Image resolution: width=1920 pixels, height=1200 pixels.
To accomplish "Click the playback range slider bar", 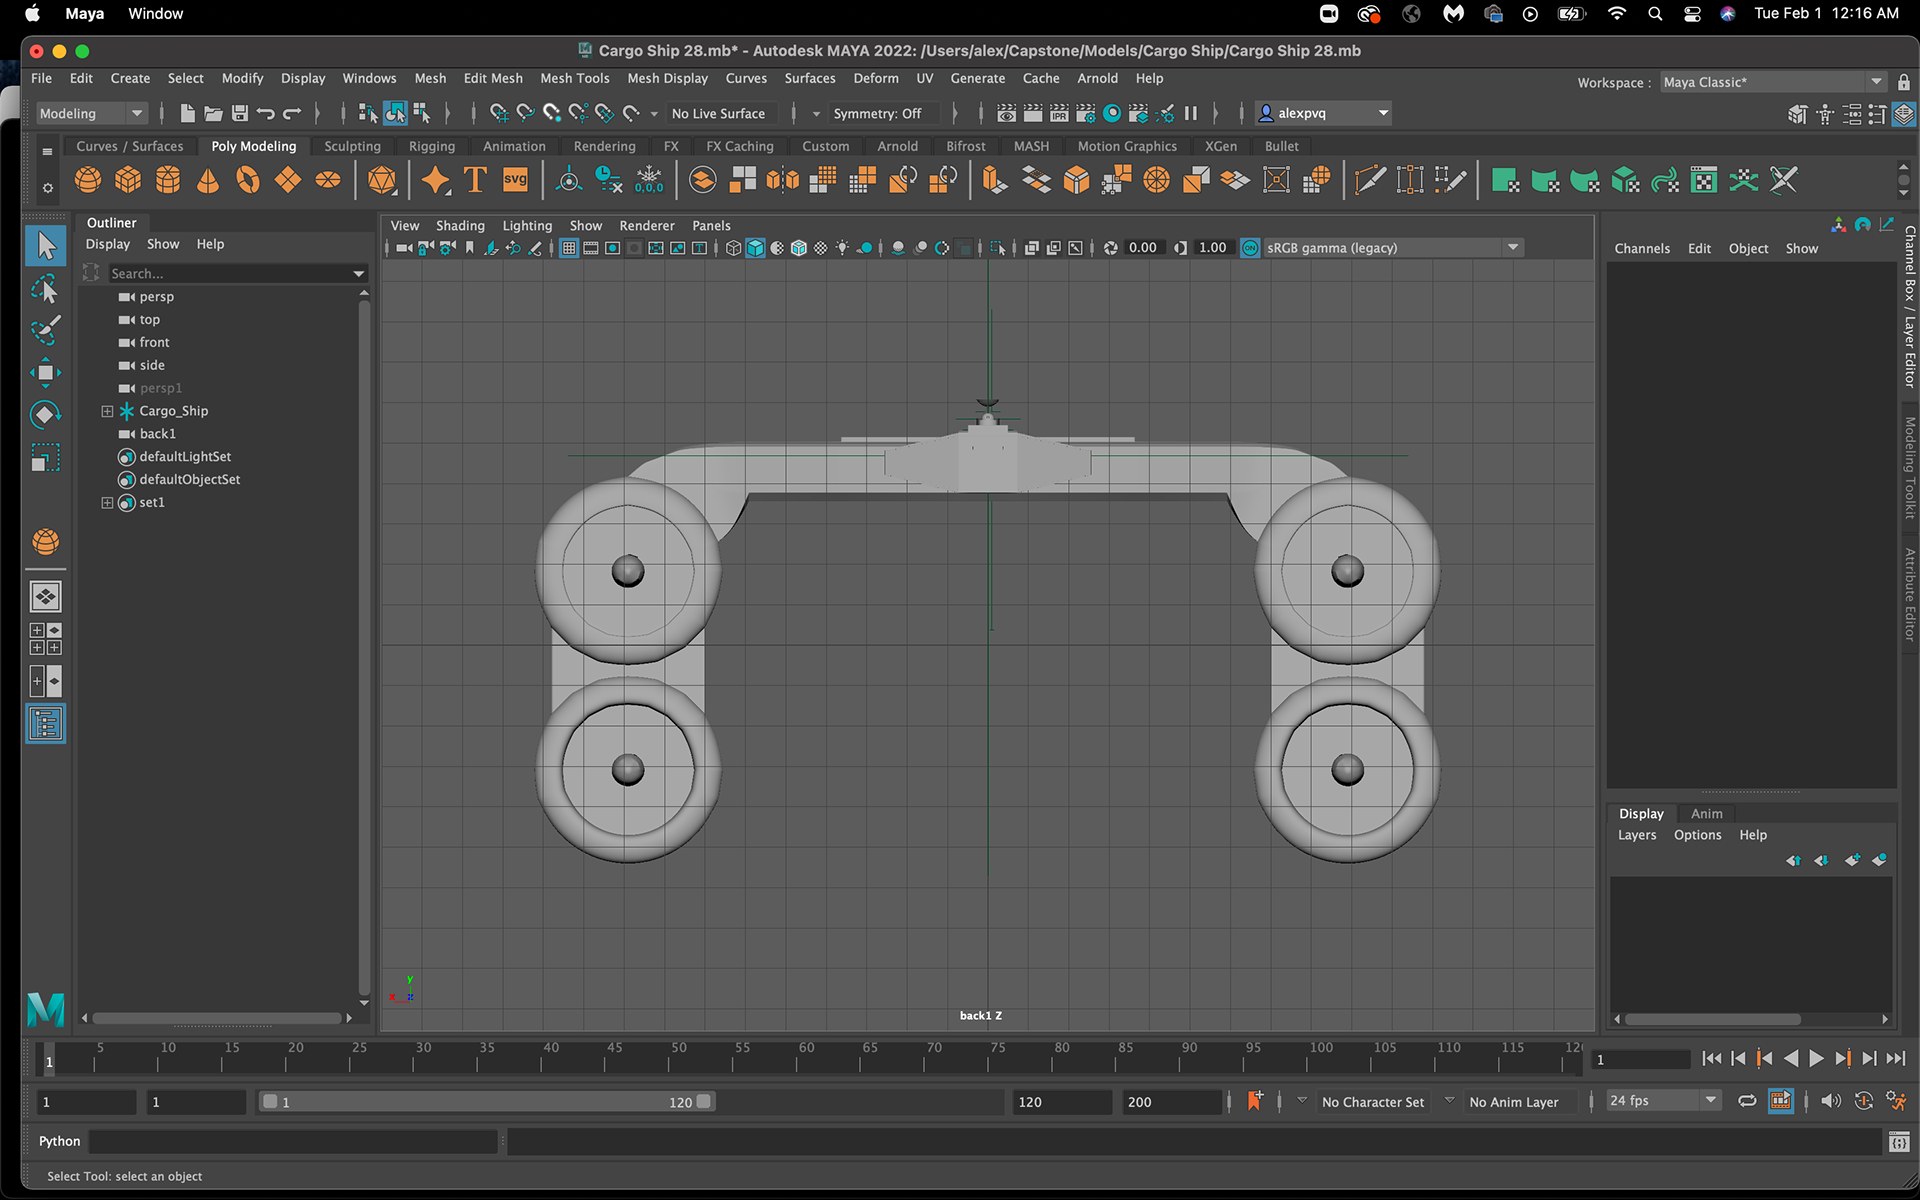I will click(x=486, y=1102).
